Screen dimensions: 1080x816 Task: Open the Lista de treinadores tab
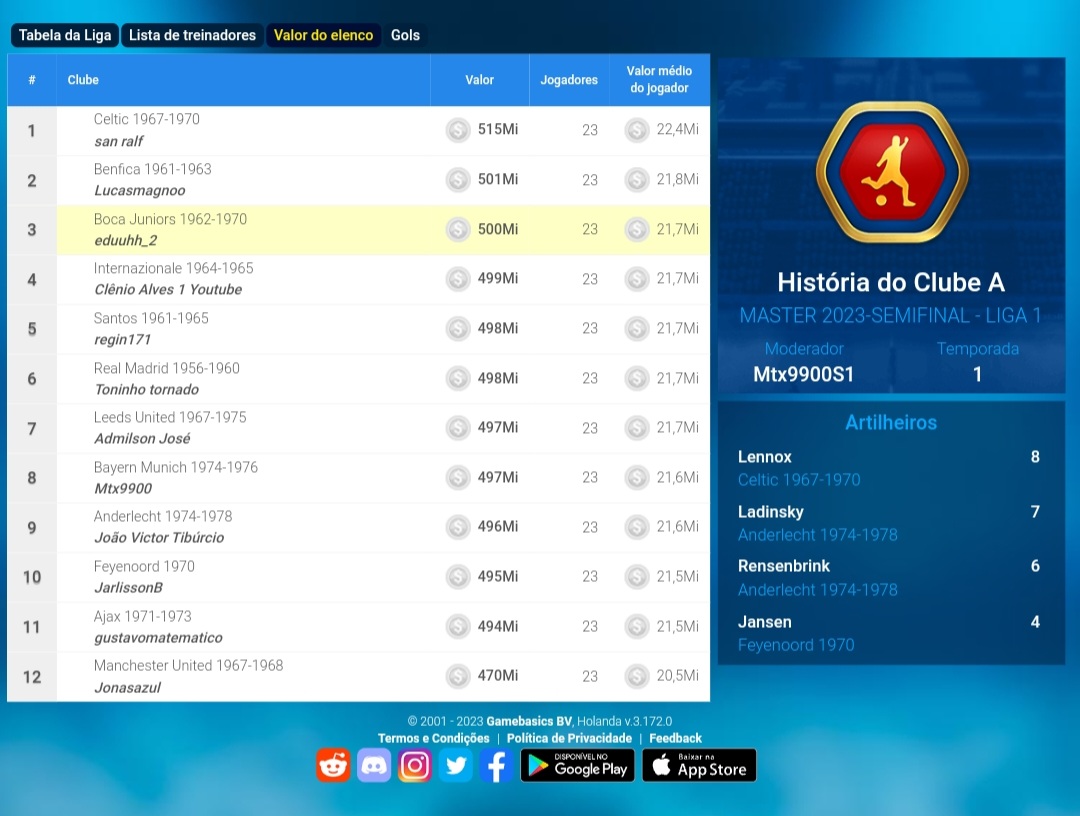192,35
